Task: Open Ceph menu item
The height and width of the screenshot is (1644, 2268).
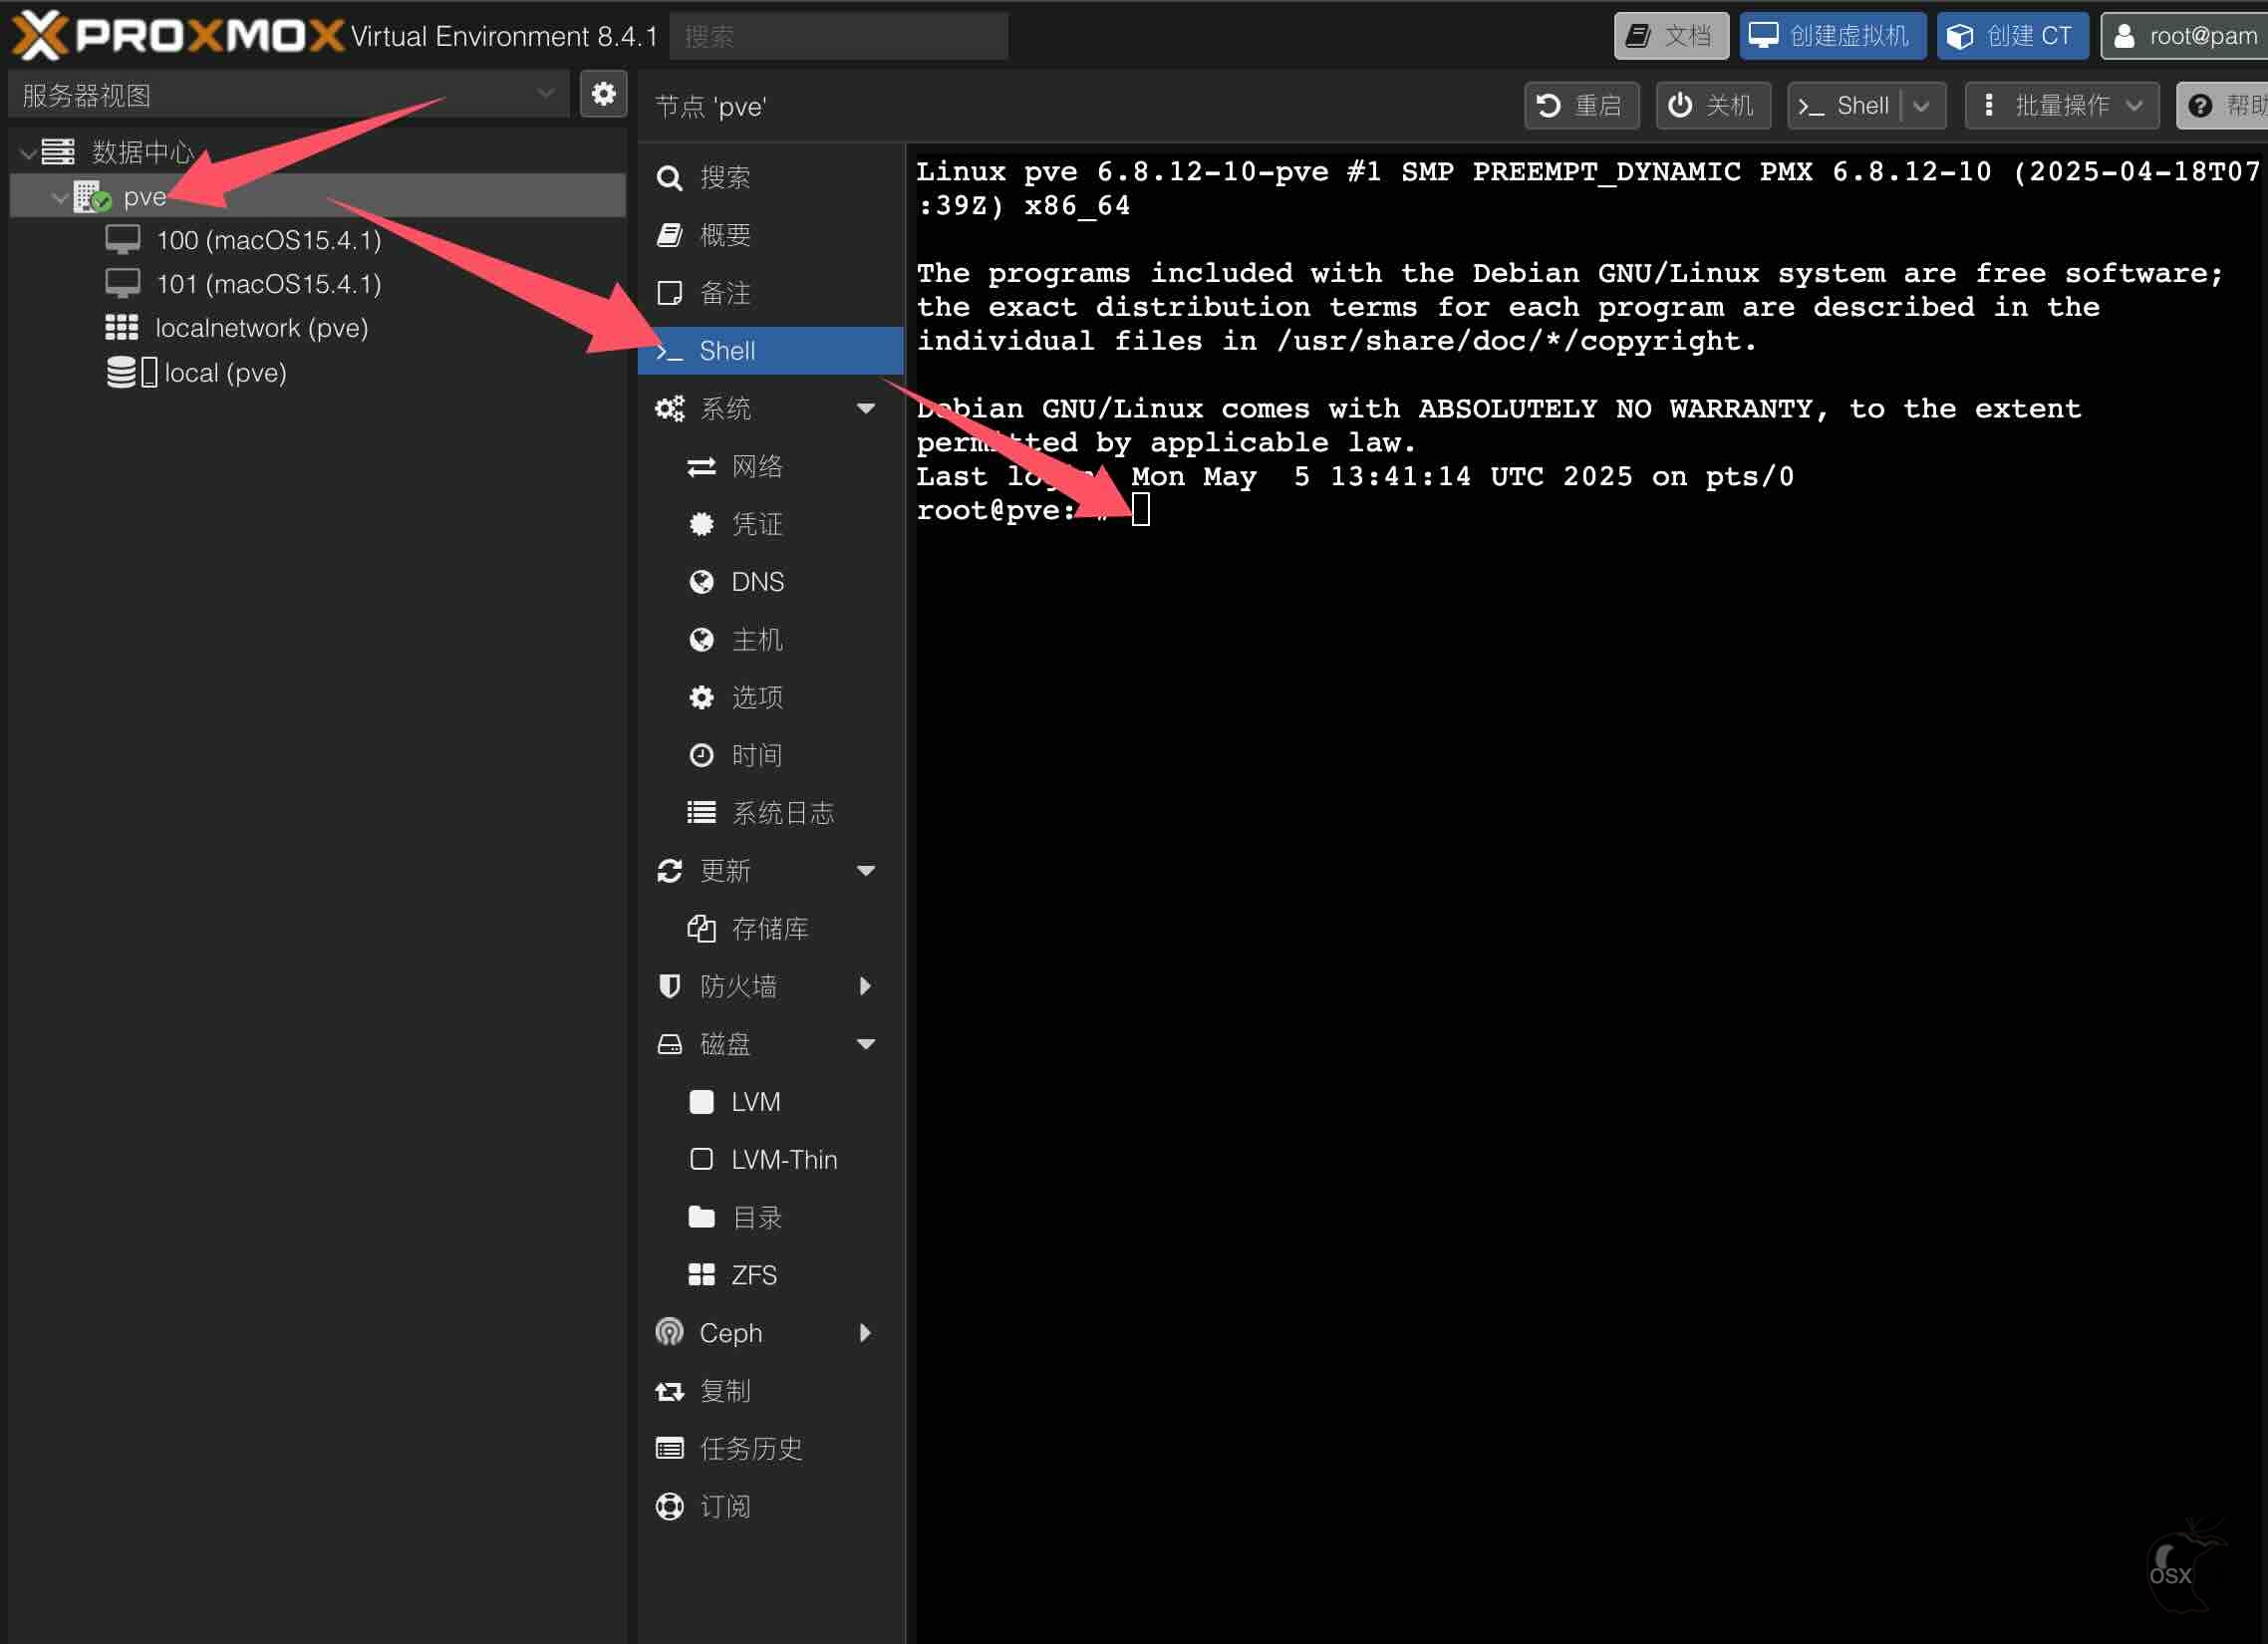Action: coord(770,1333)
